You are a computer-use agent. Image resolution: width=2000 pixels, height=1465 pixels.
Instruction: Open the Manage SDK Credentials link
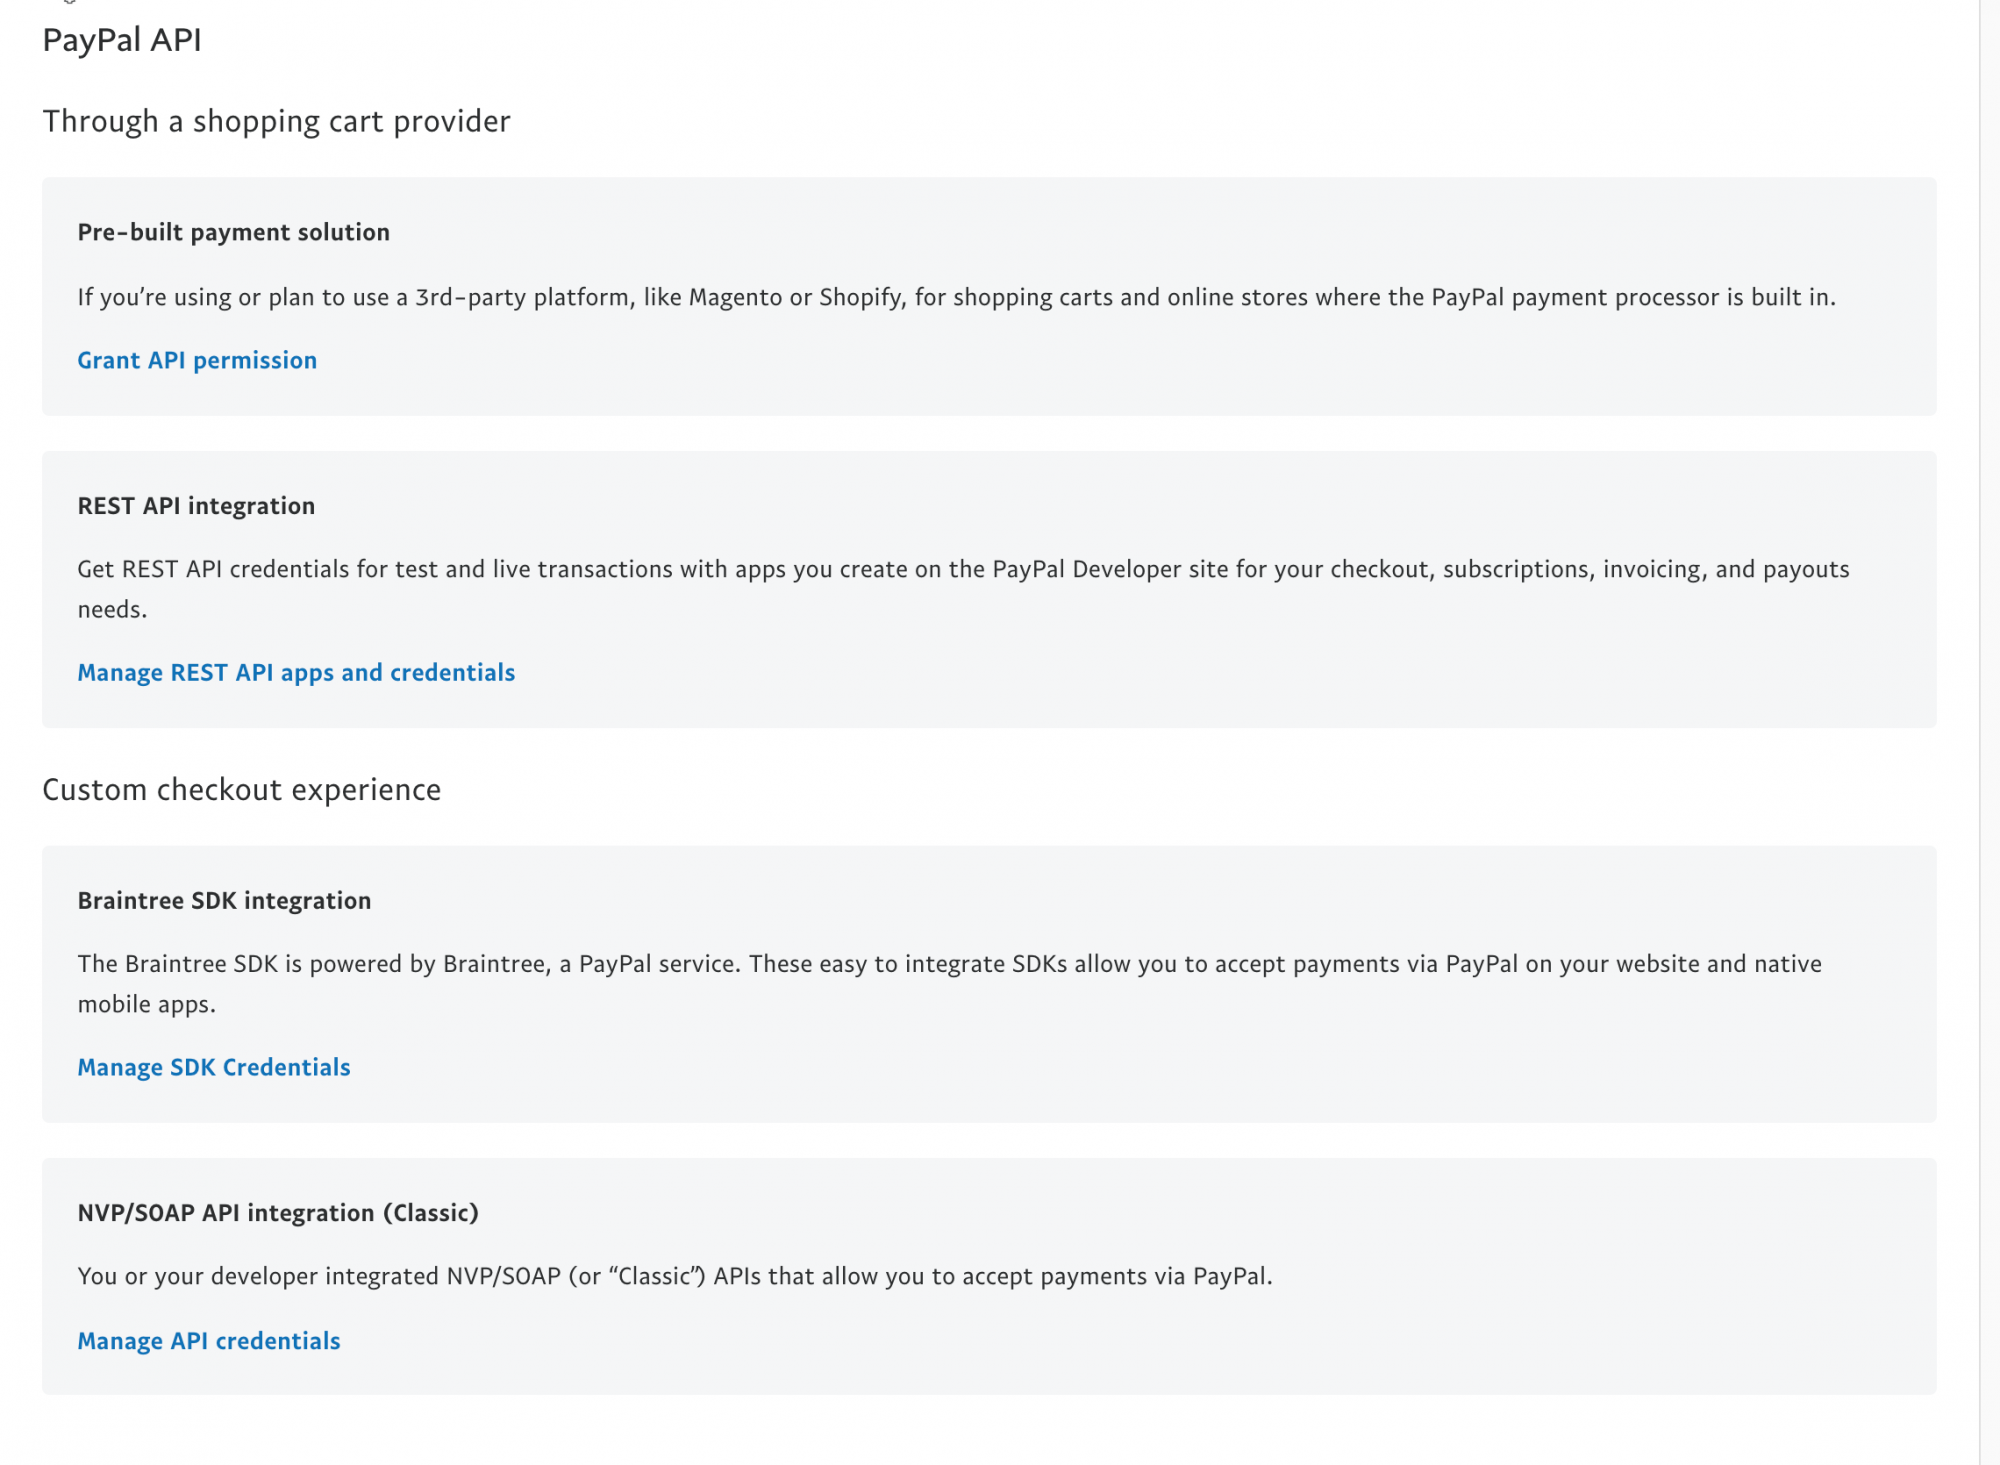(x=214, y=1067)
